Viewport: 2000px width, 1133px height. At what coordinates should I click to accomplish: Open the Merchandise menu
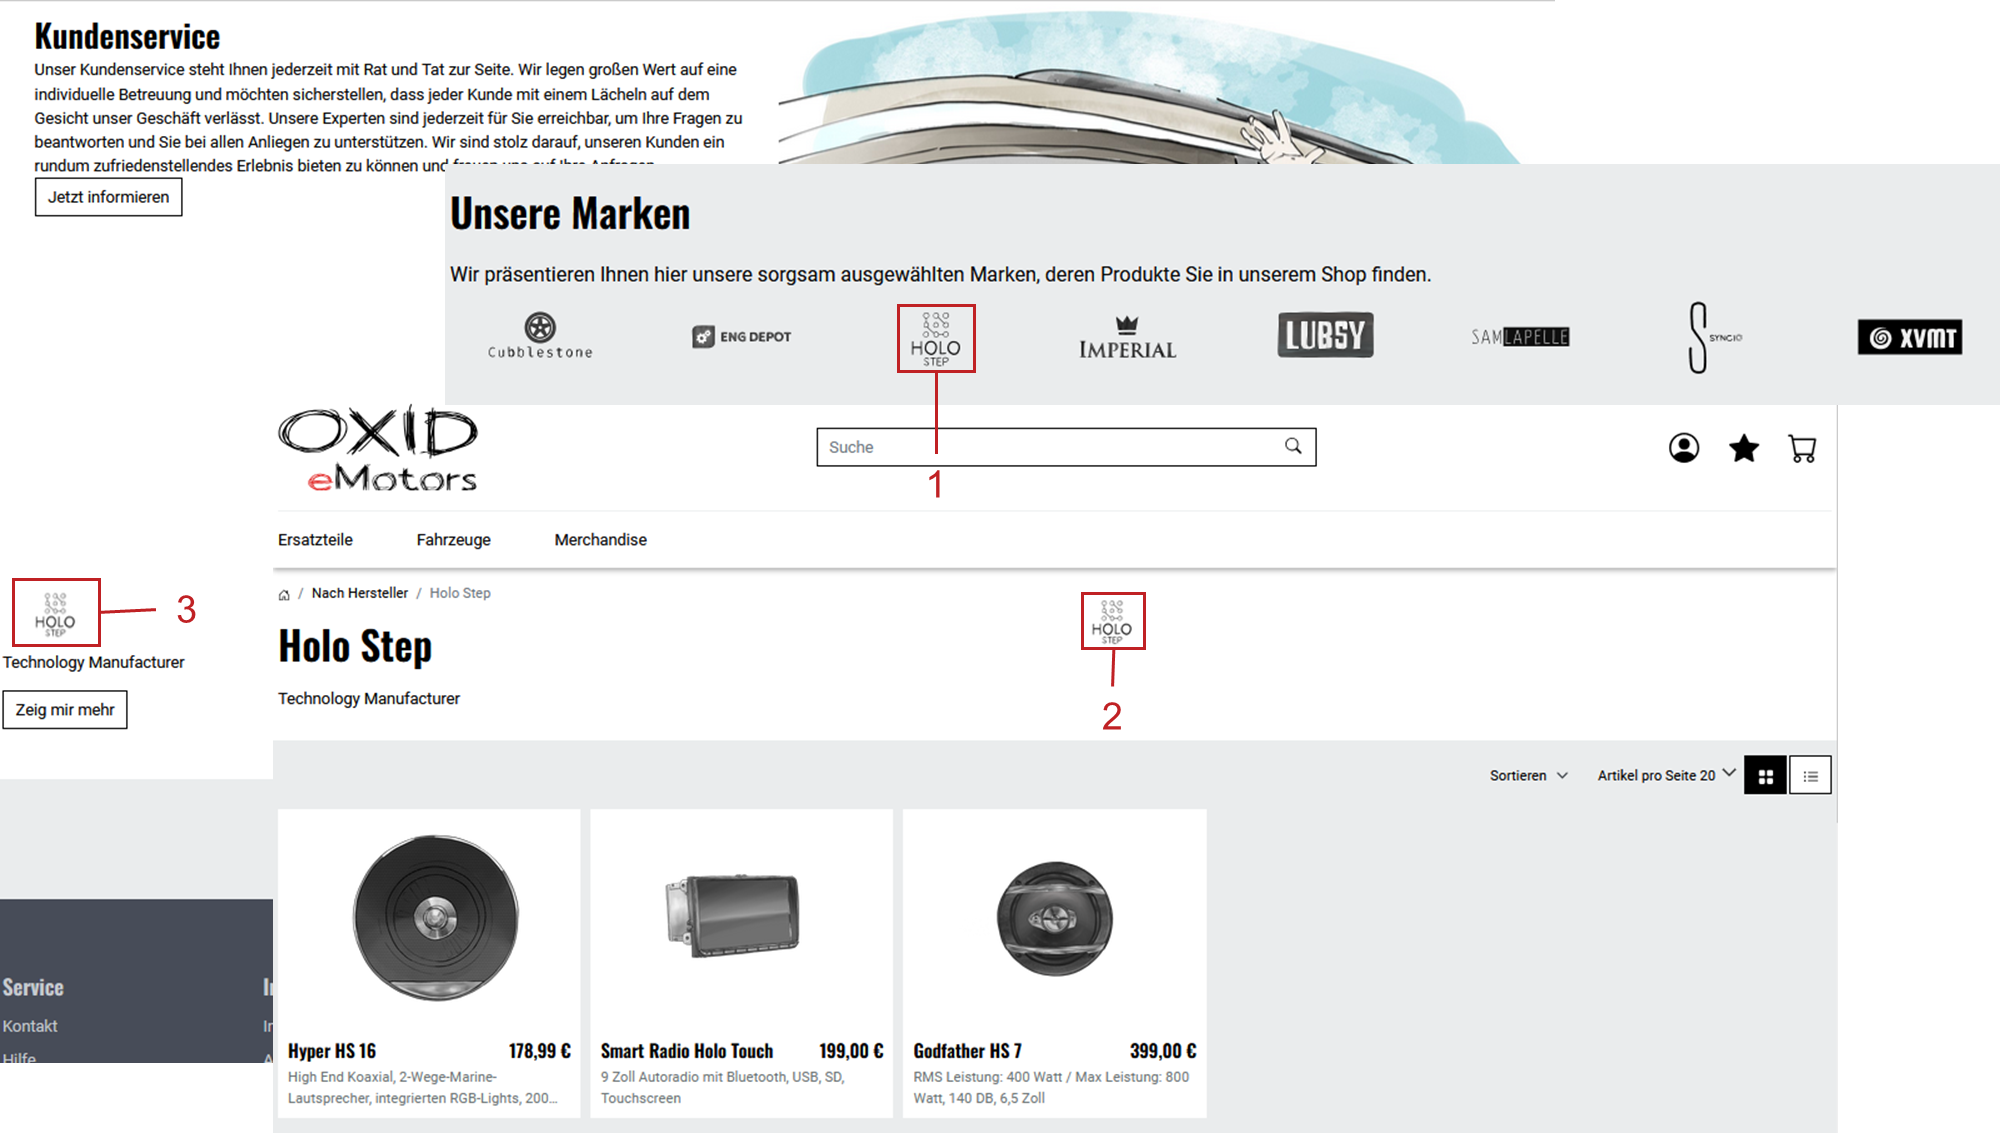point(601,540)
